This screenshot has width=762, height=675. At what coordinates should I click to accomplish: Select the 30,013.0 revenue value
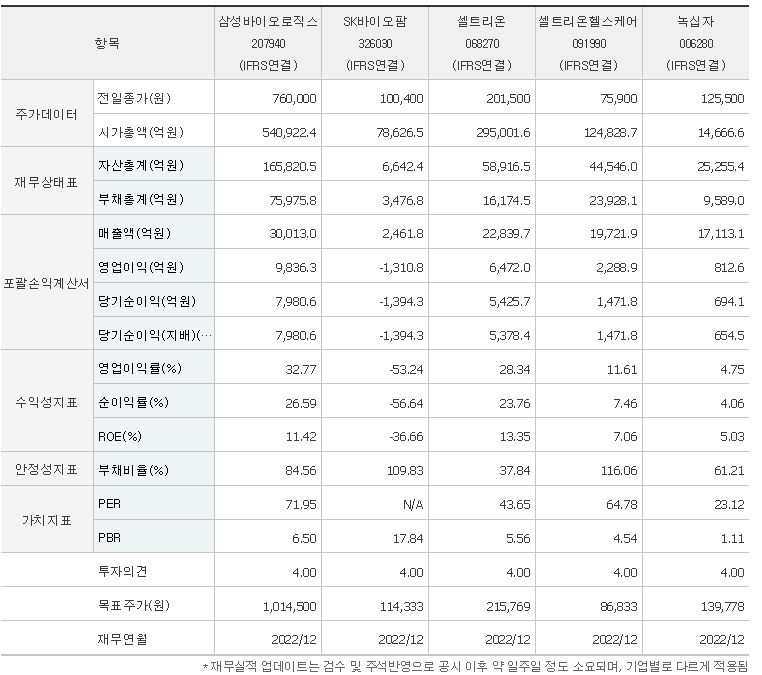point(293,234)
